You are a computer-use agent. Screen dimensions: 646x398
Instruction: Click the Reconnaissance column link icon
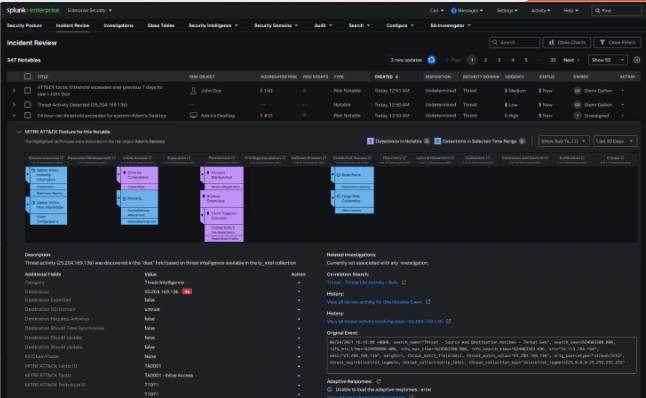62,157
